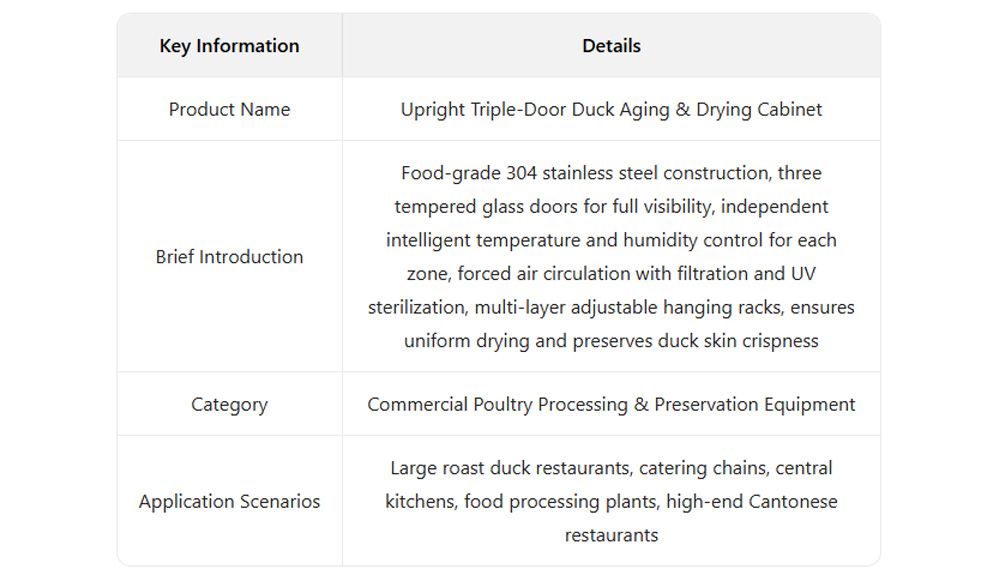This screenshot has height=584, width=1000.
Task: Click the word 'restaurants' on the last line
Action: pyautogui.click(x=611, y=535)
